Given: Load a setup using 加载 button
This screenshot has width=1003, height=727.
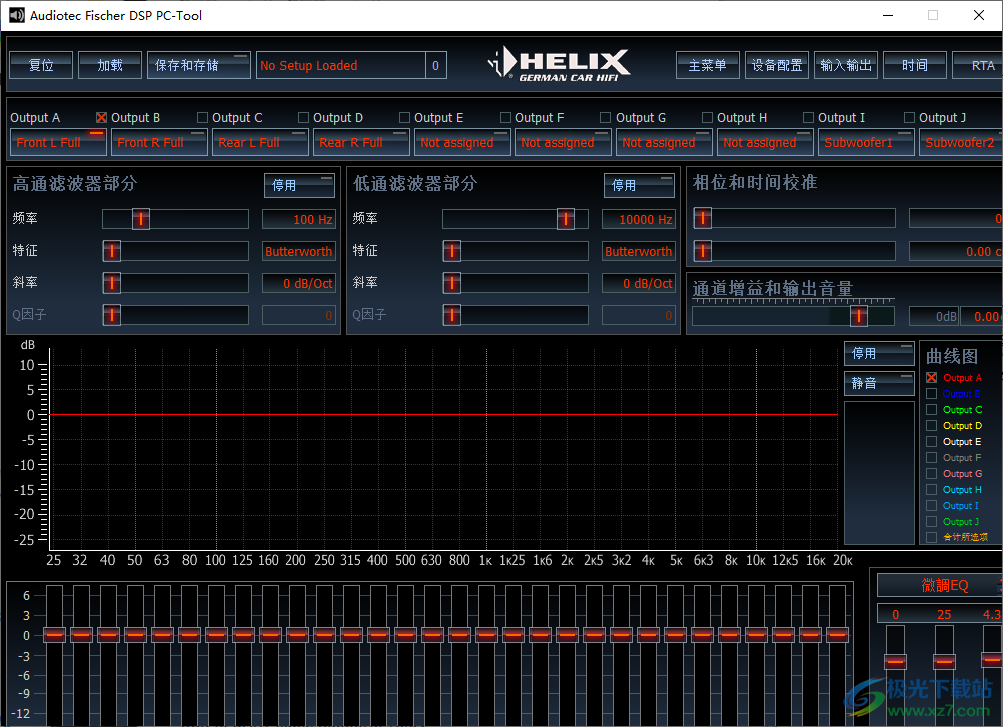Looking at the screenshot, I should pos(110,64).
